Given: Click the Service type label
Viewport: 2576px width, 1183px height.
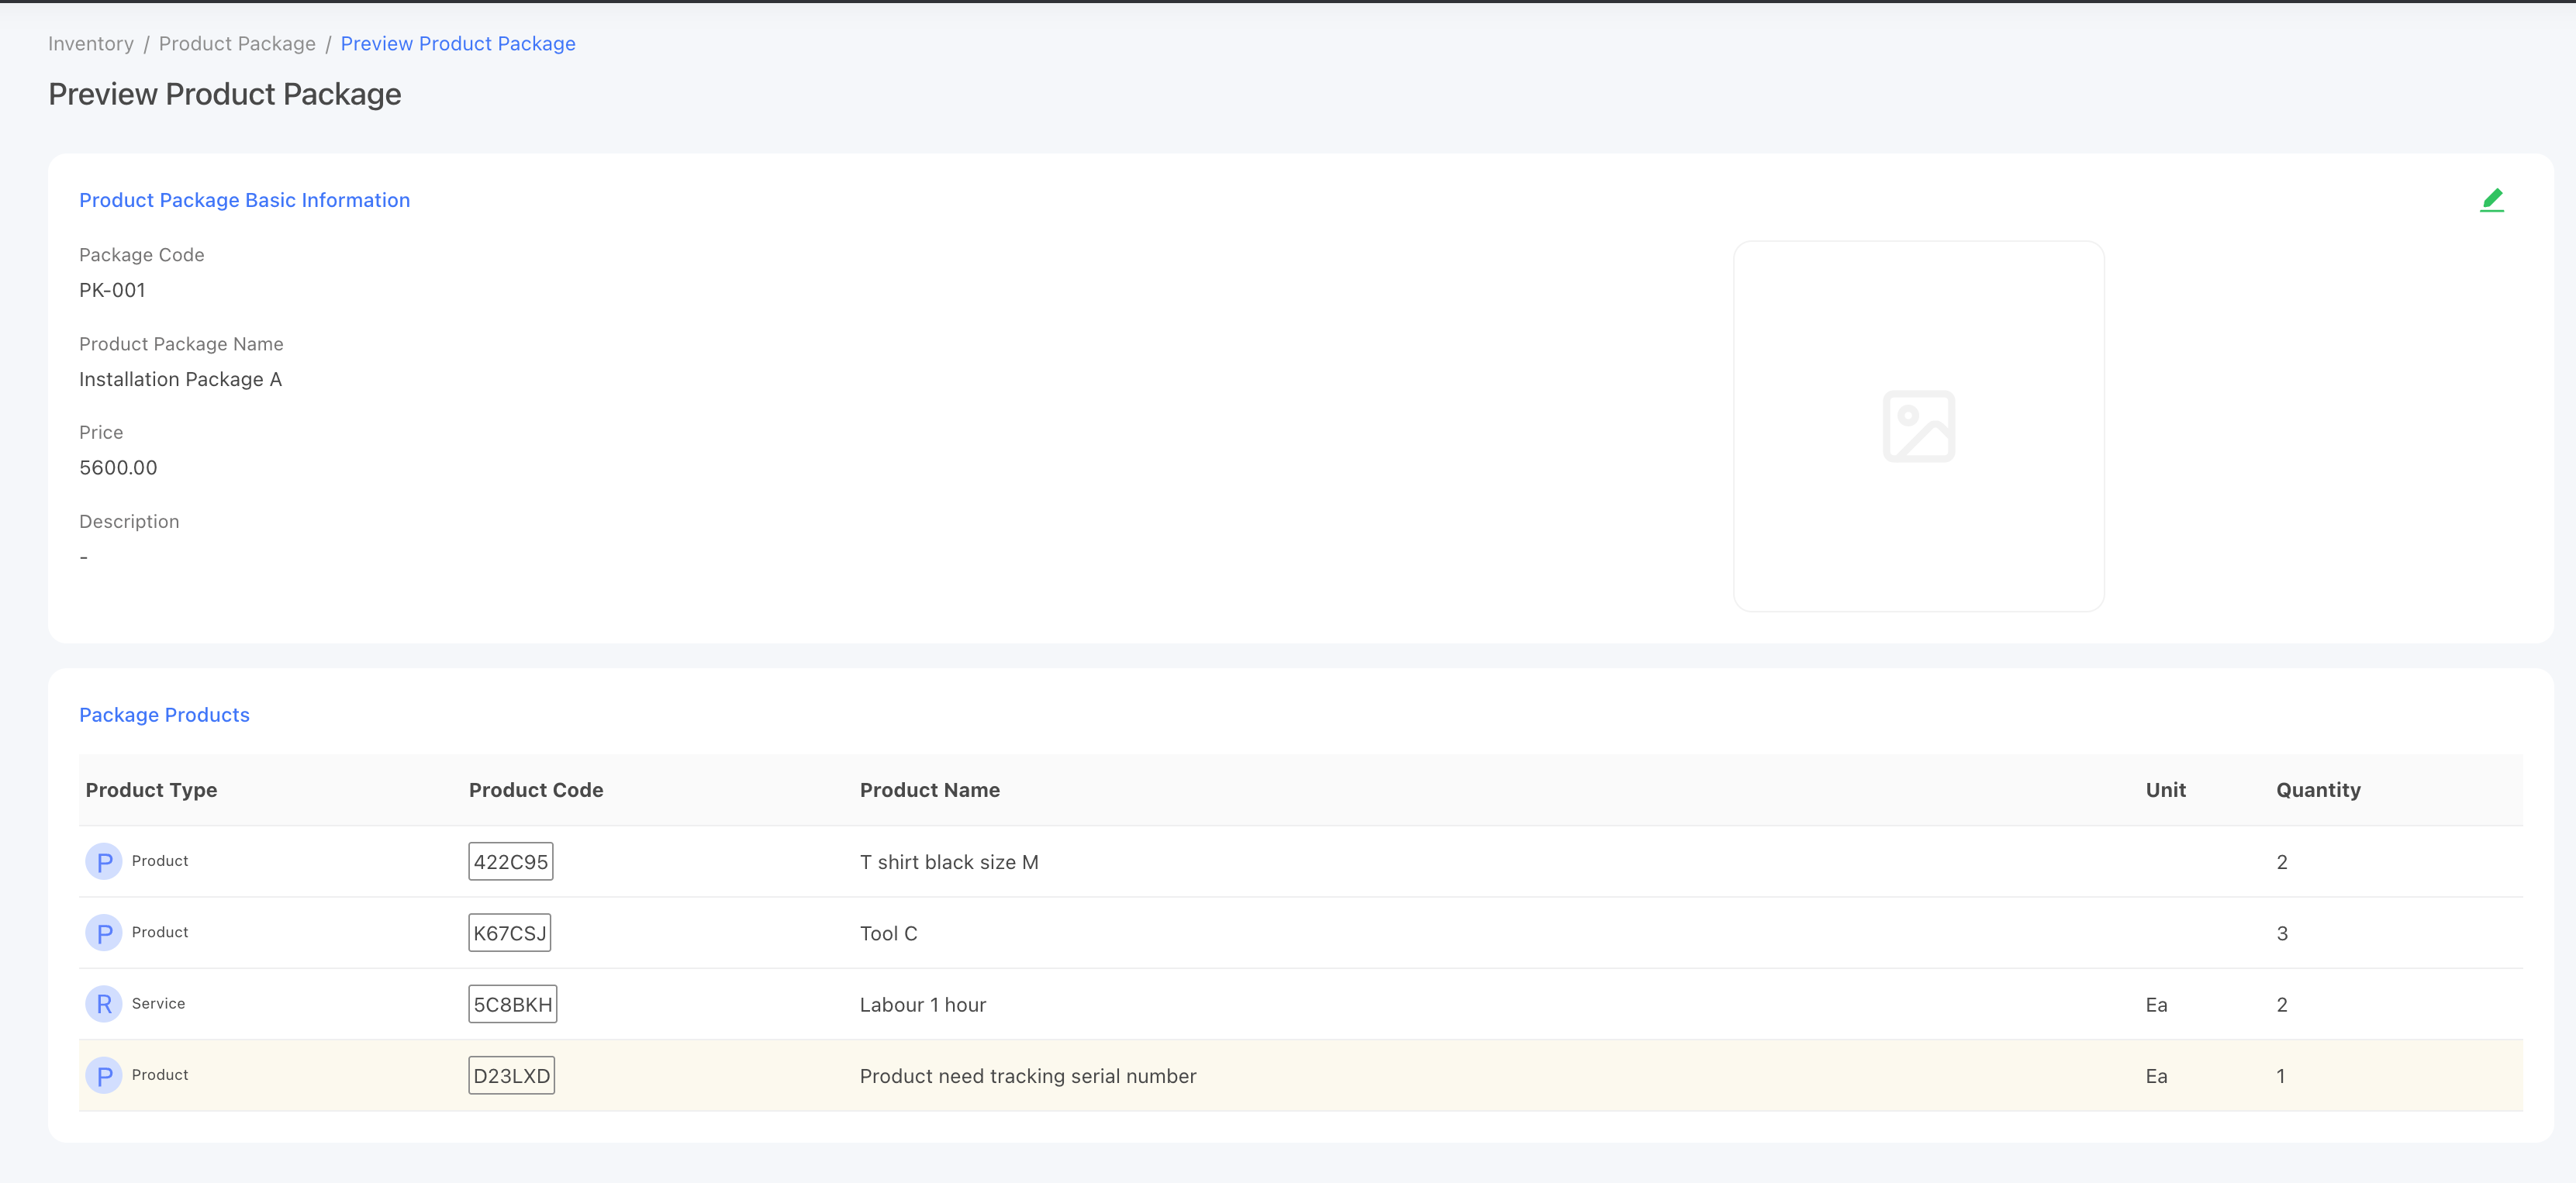Looking at the screenshot, I should (x=158, y=1003).
